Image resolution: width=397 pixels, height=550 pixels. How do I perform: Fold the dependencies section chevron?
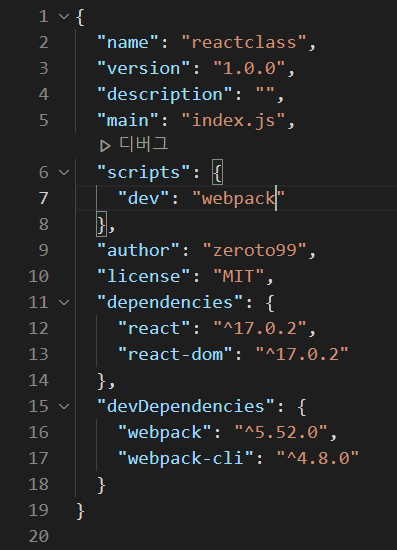(x=64, y=302)
